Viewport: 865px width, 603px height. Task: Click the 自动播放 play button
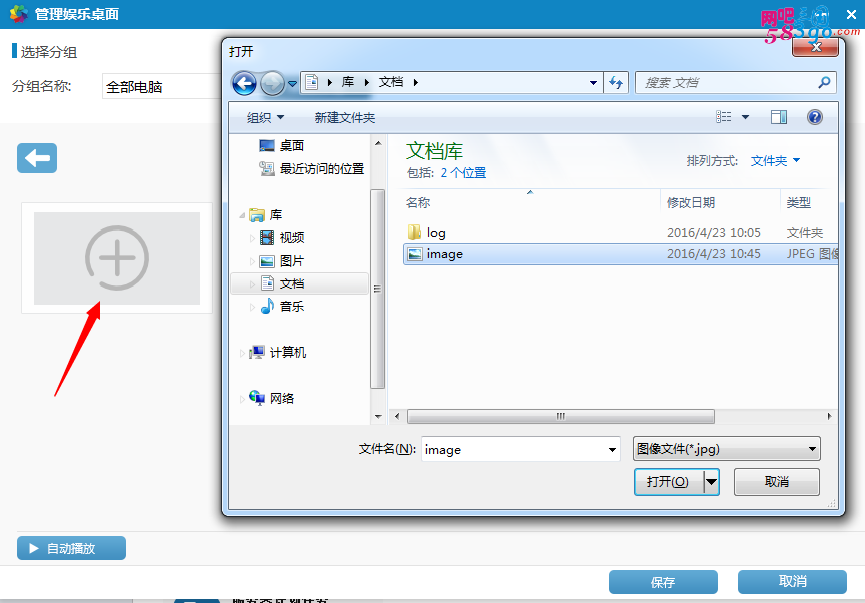[x=71, y=548]
